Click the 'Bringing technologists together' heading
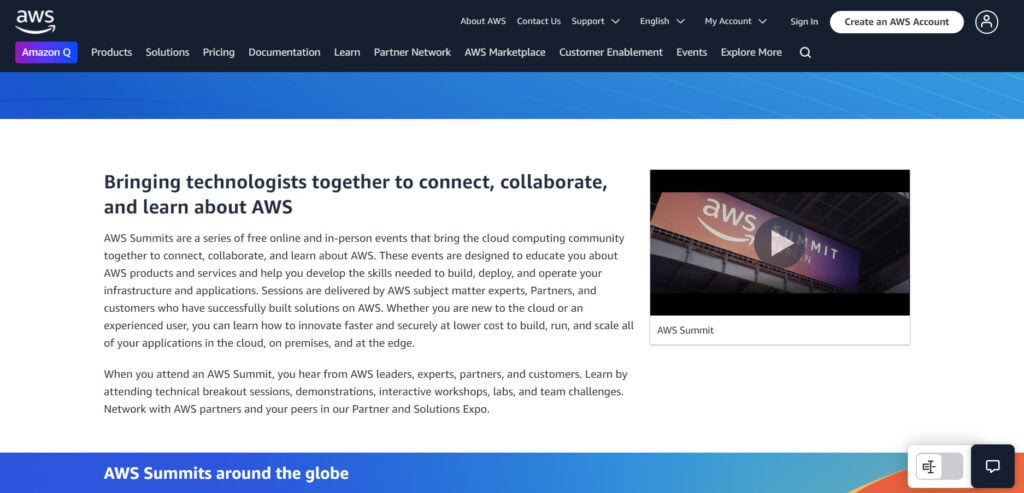The image size is (1024, 493). click(x=356, y=194)
